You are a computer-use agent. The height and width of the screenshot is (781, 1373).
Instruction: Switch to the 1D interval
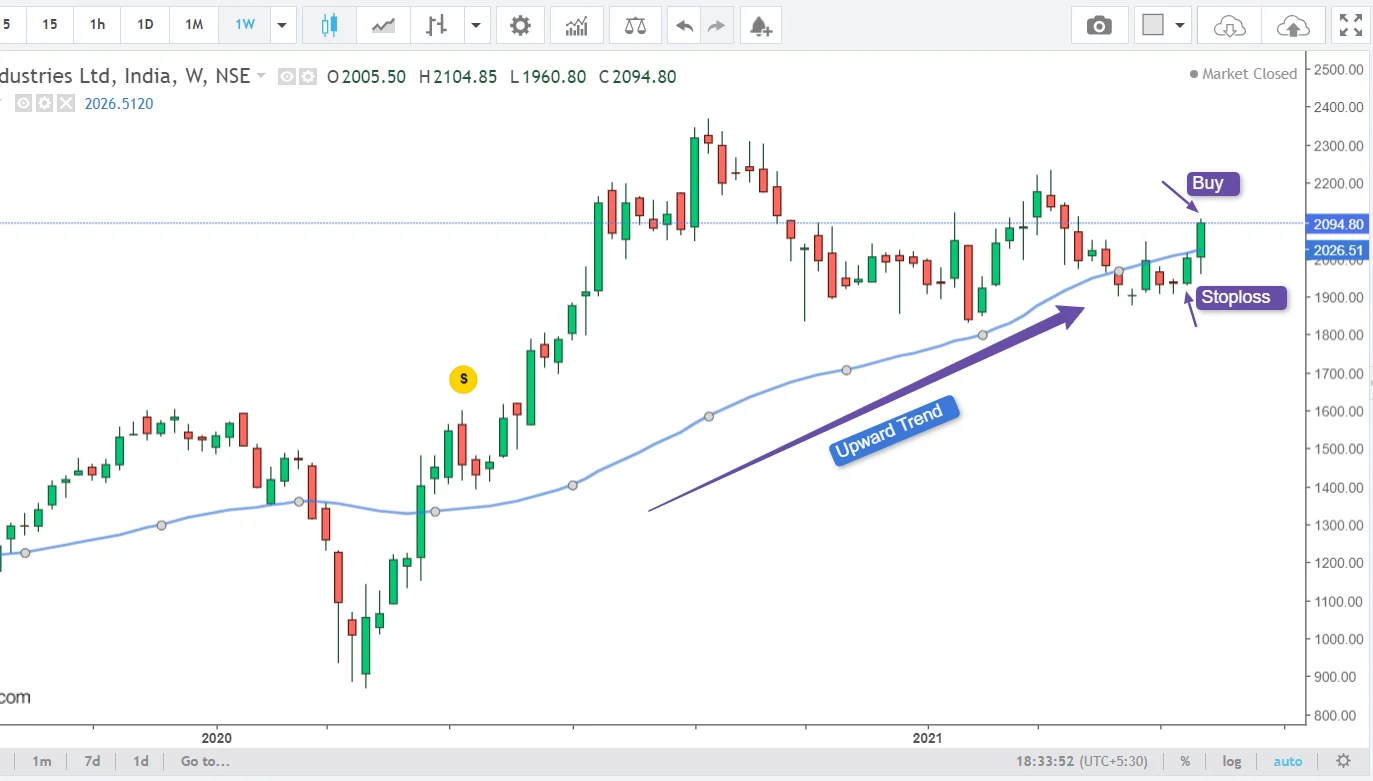click(x=145, y=25)
